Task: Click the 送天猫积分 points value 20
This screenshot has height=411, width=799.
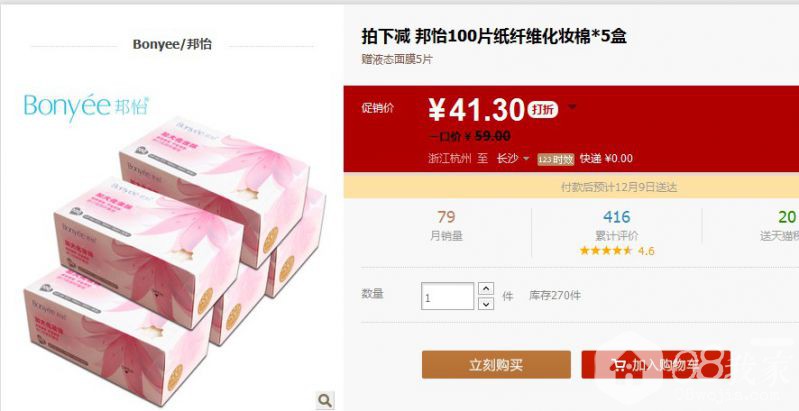Action: [x=787, y=217]
